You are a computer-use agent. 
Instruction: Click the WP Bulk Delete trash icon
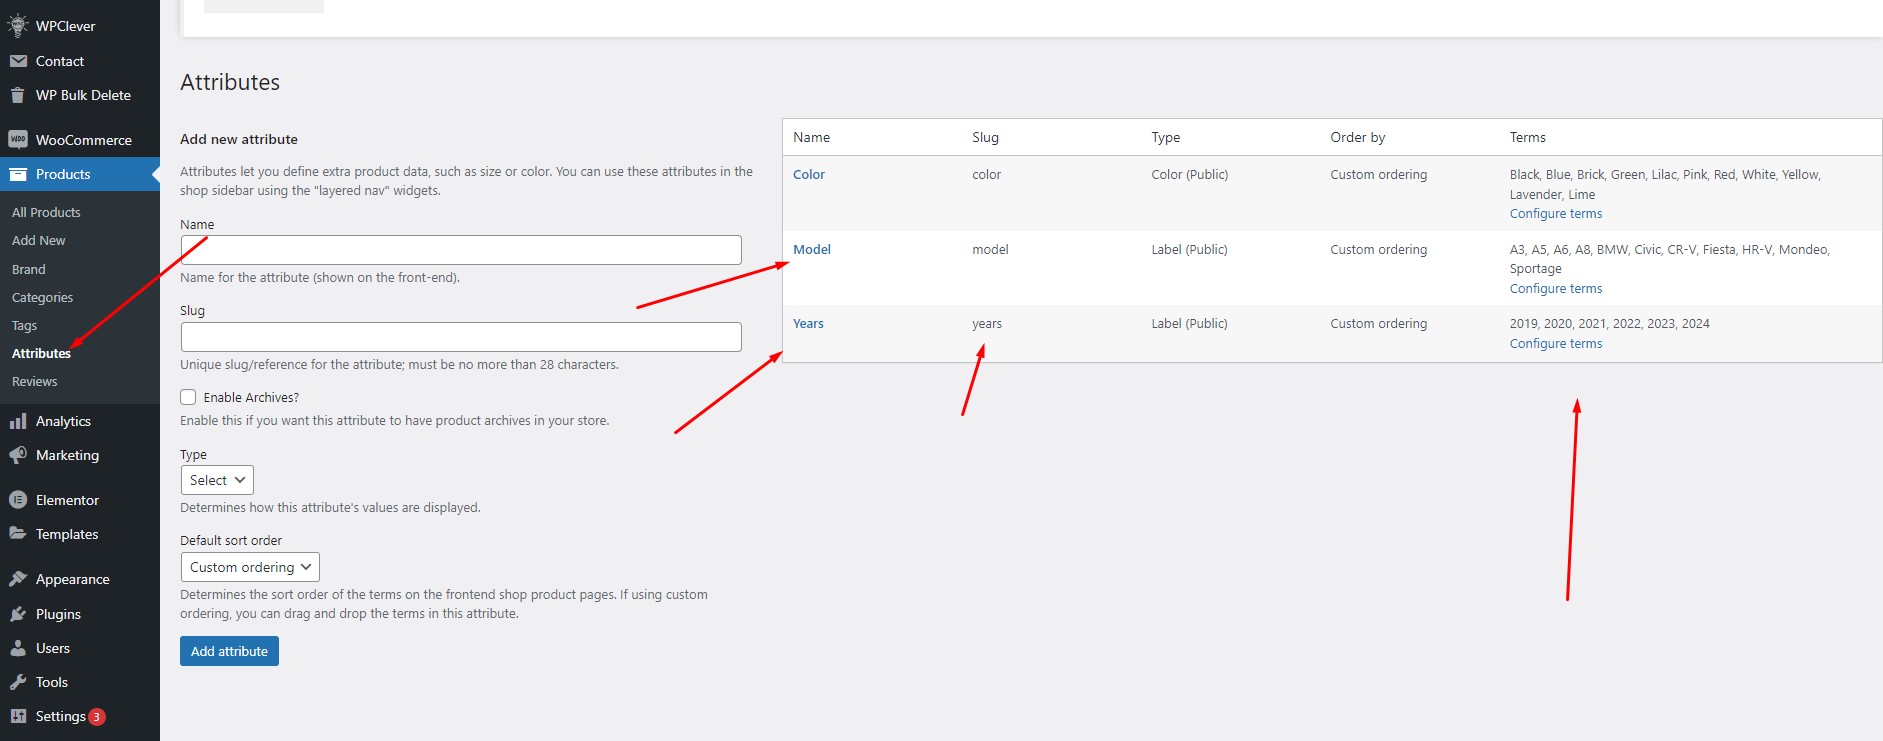[18, 95]
